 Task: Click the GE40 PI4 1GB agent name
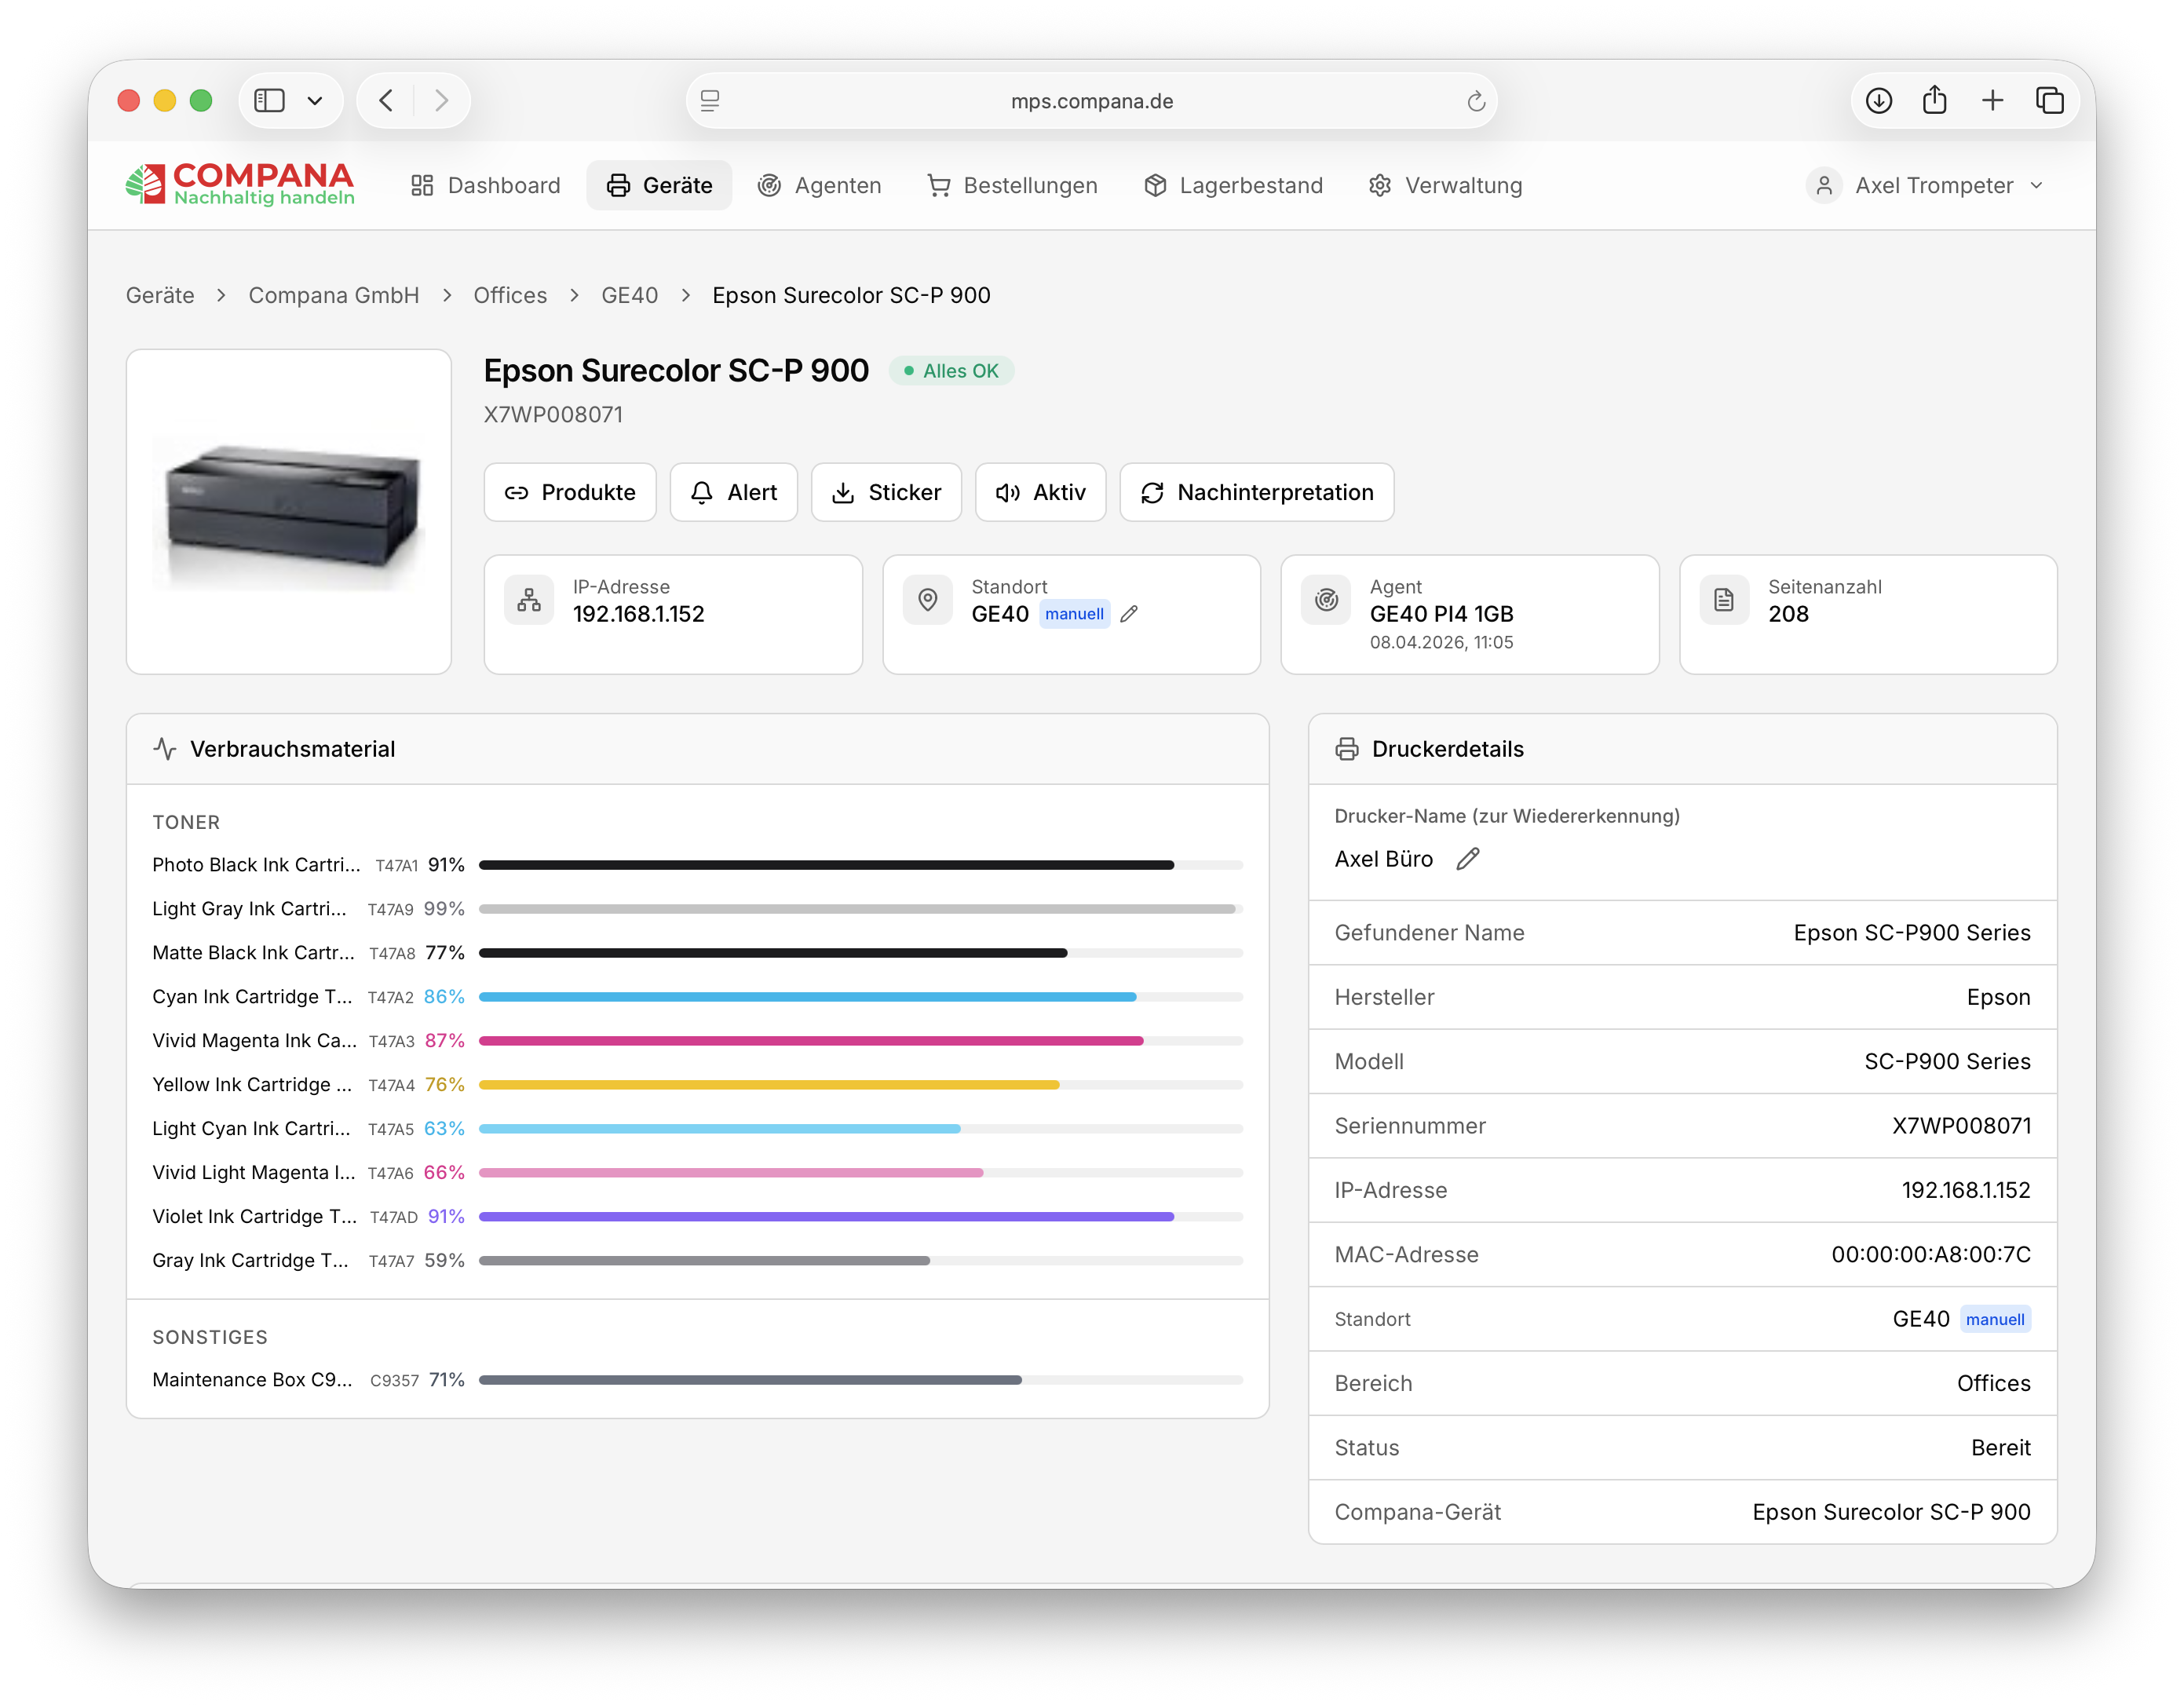[1441, 614]
